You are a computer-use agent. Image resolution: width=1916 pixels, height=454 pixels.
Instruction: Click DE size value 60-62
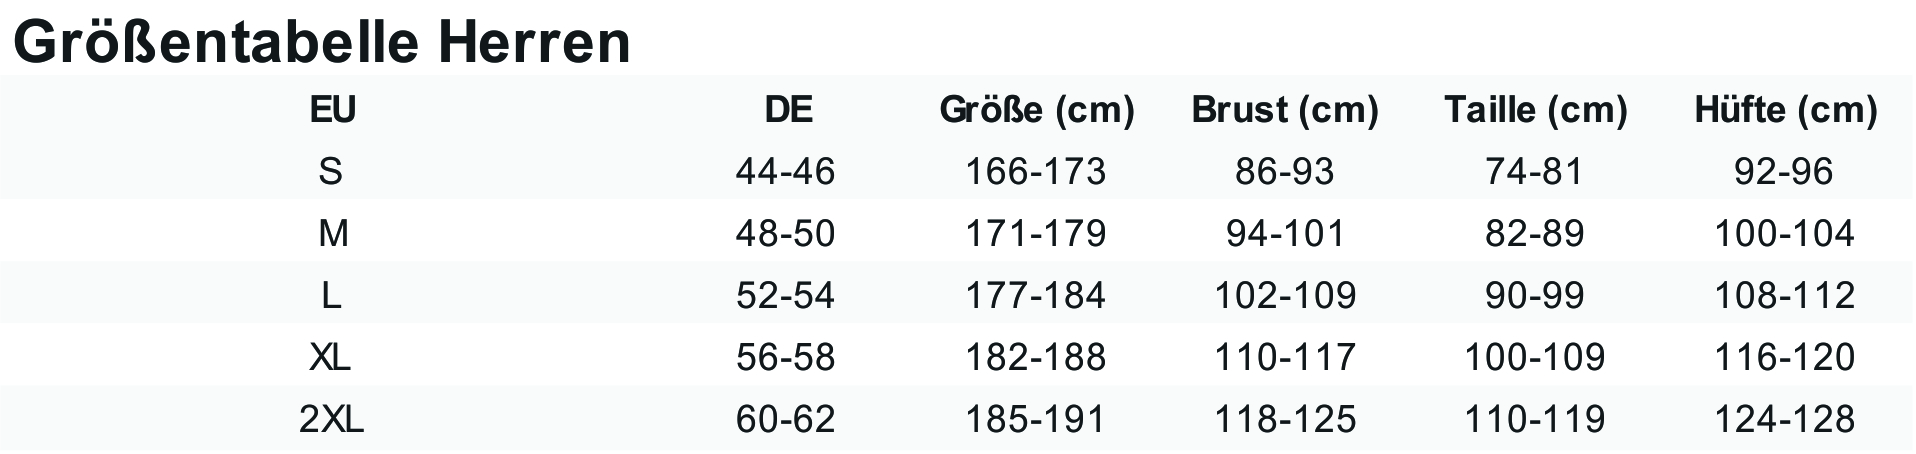785,420
